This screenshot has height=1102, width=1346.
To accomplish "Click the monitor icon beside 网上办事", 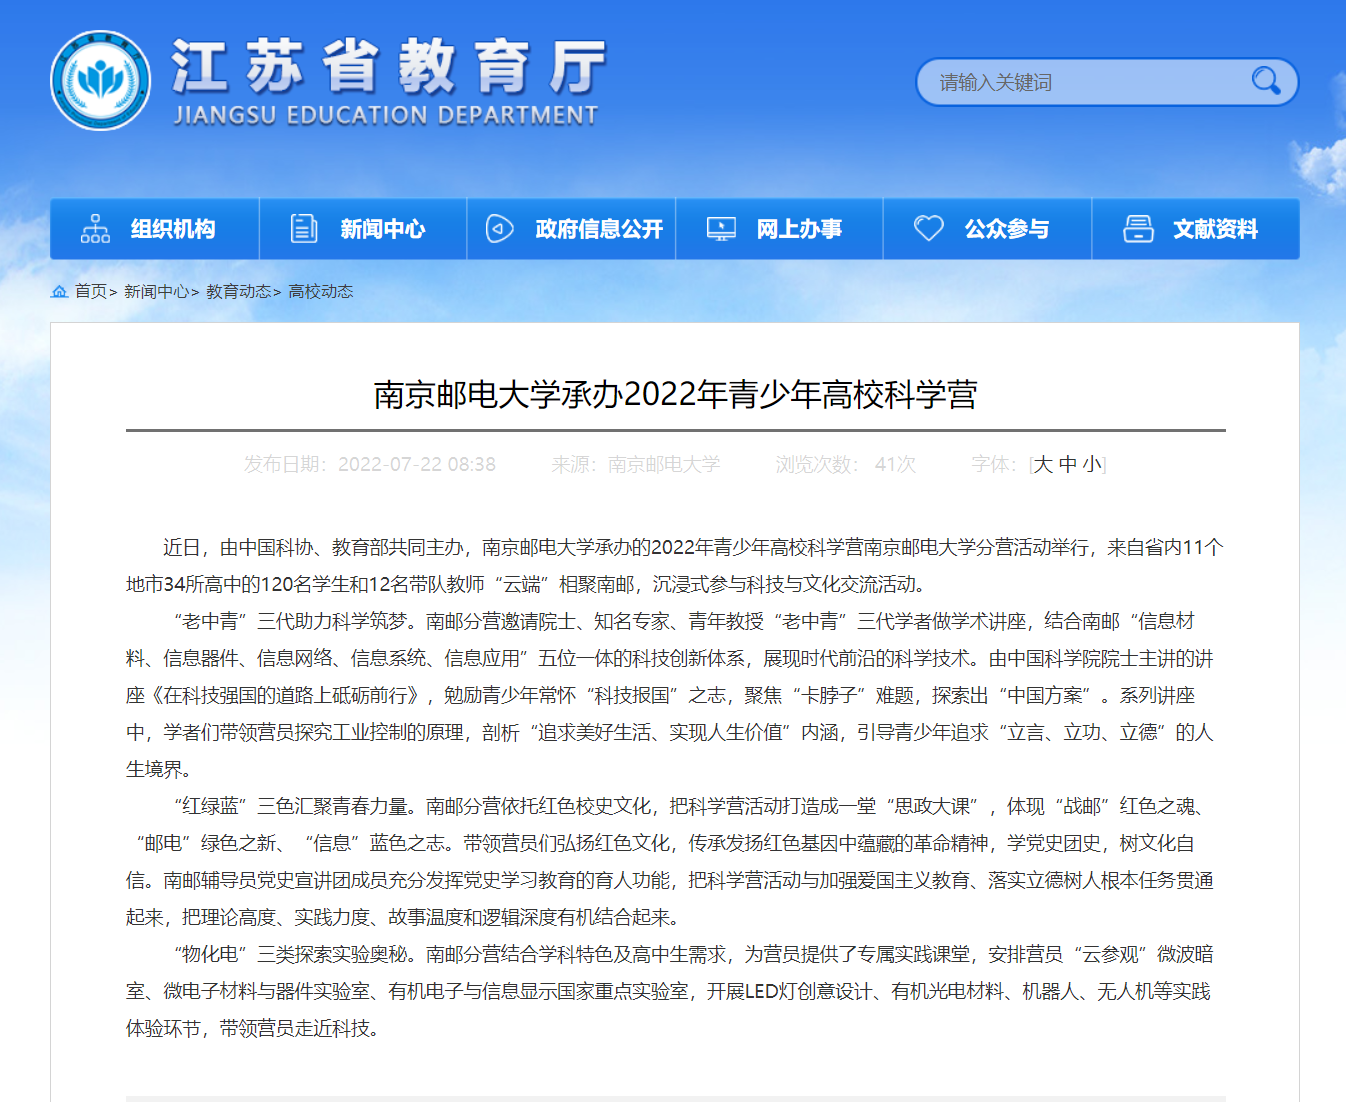I will pyautogui.click(x=721, y=229).
